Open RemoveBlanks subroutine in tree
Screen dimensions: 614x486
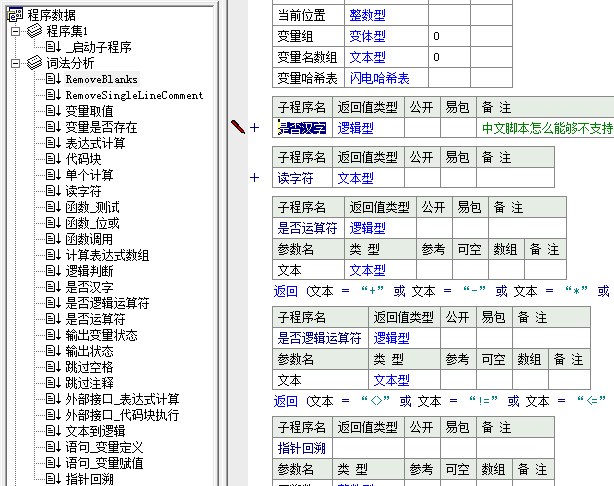point(102,79)
